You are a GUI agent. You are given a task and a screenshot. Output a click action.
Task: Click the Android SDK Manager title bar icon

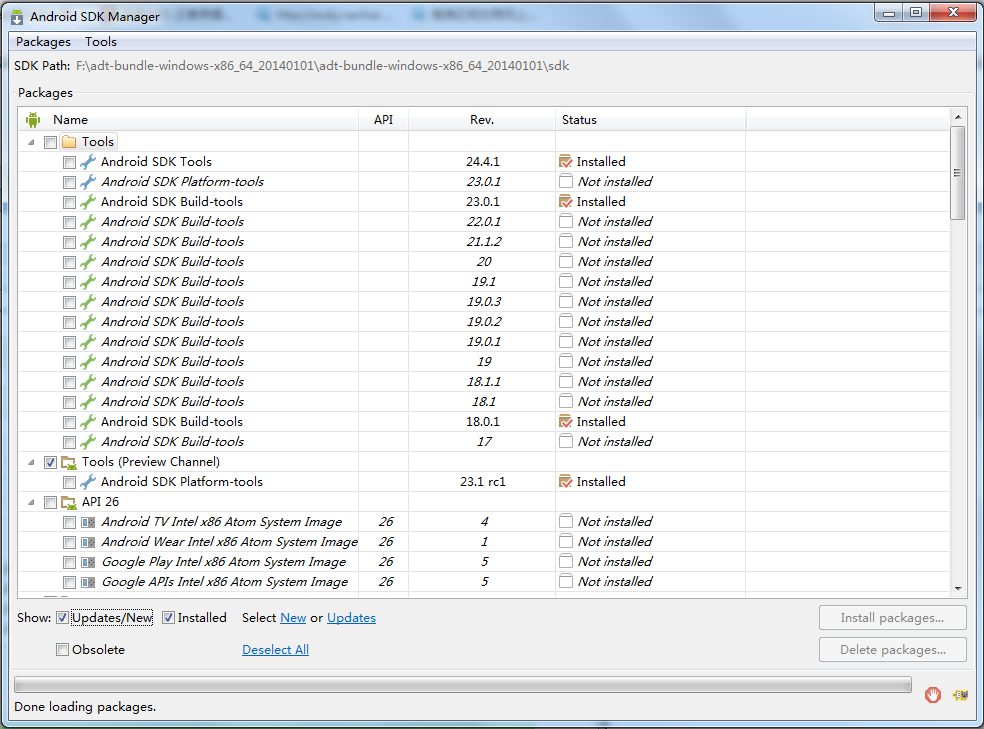17,17
